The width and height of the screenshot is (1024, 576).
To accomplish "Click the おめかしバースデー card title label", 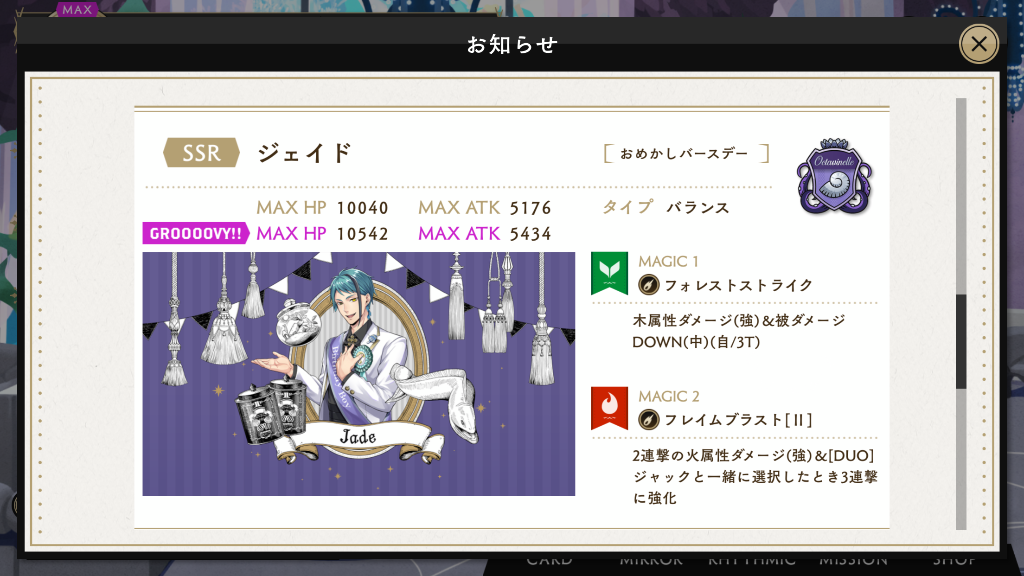I will 684,153.
